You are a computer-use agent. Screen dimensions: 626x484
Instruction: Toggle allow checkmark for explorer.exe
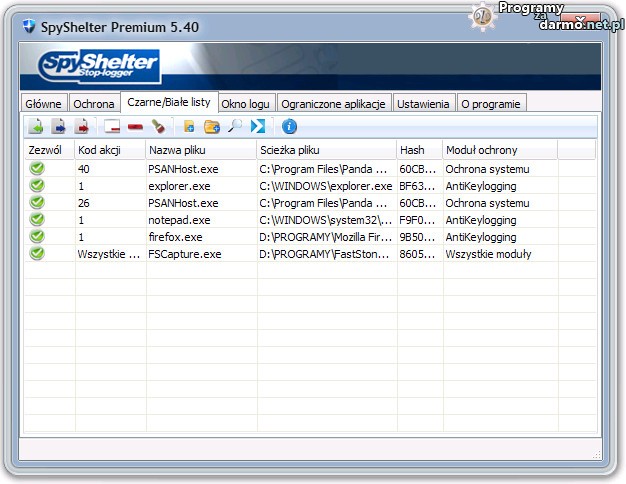click(37, 186)
